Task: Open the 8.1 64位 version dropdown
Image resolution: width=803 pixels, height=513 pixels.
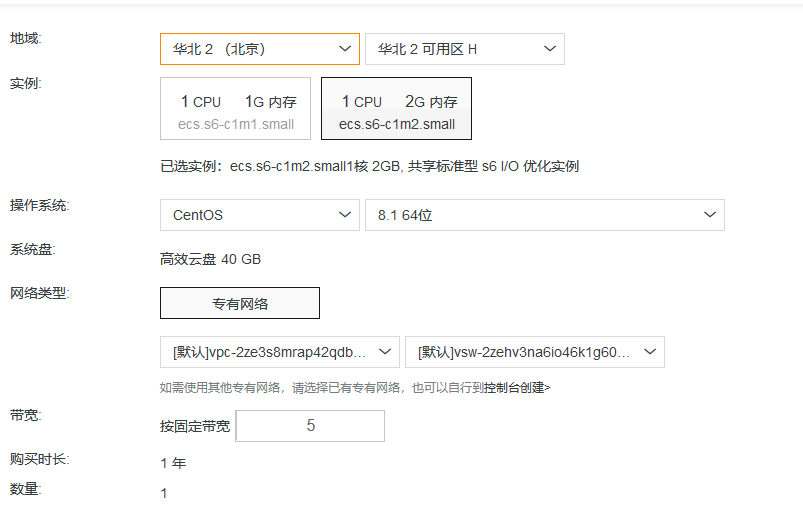Action: [544, 215]
